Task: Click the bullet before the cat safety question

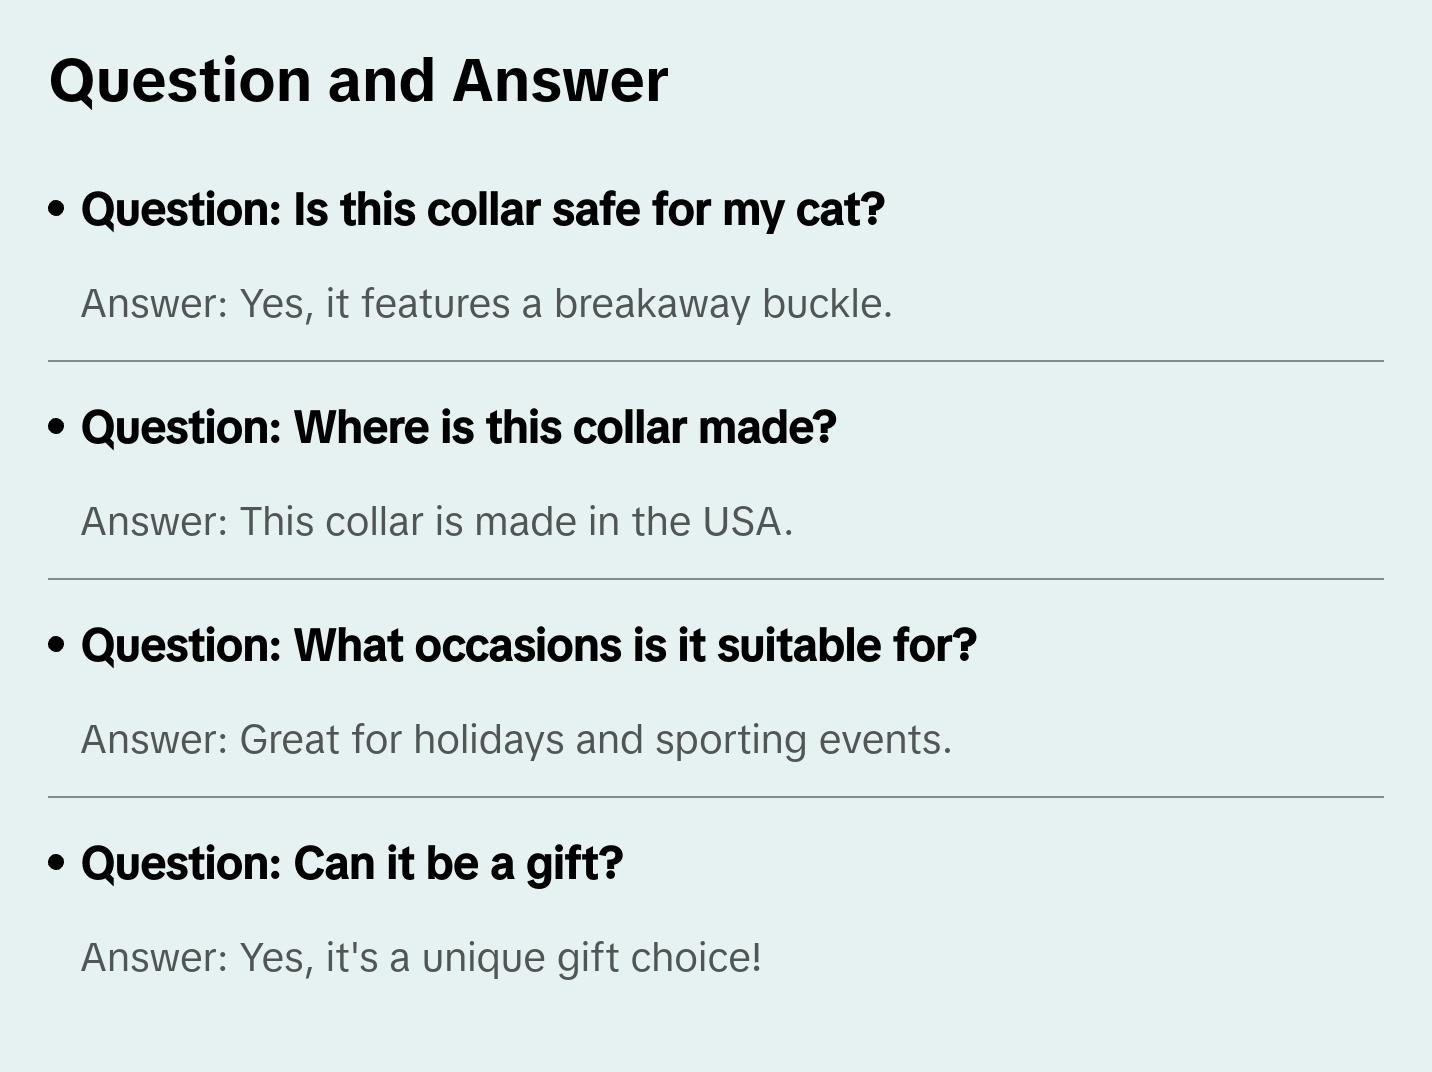Action: coord(57,209)
